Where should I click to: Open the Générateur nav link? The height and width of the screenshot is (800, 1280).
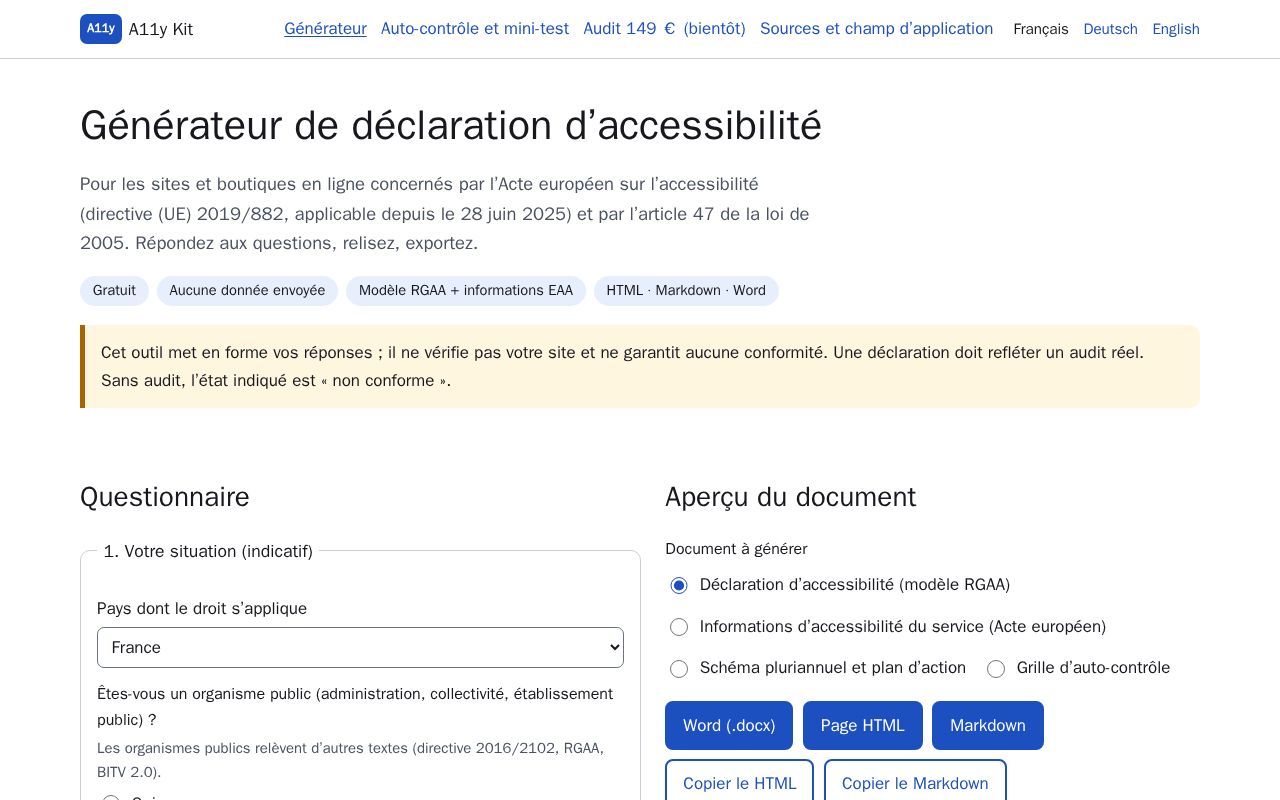pos(325,29)
